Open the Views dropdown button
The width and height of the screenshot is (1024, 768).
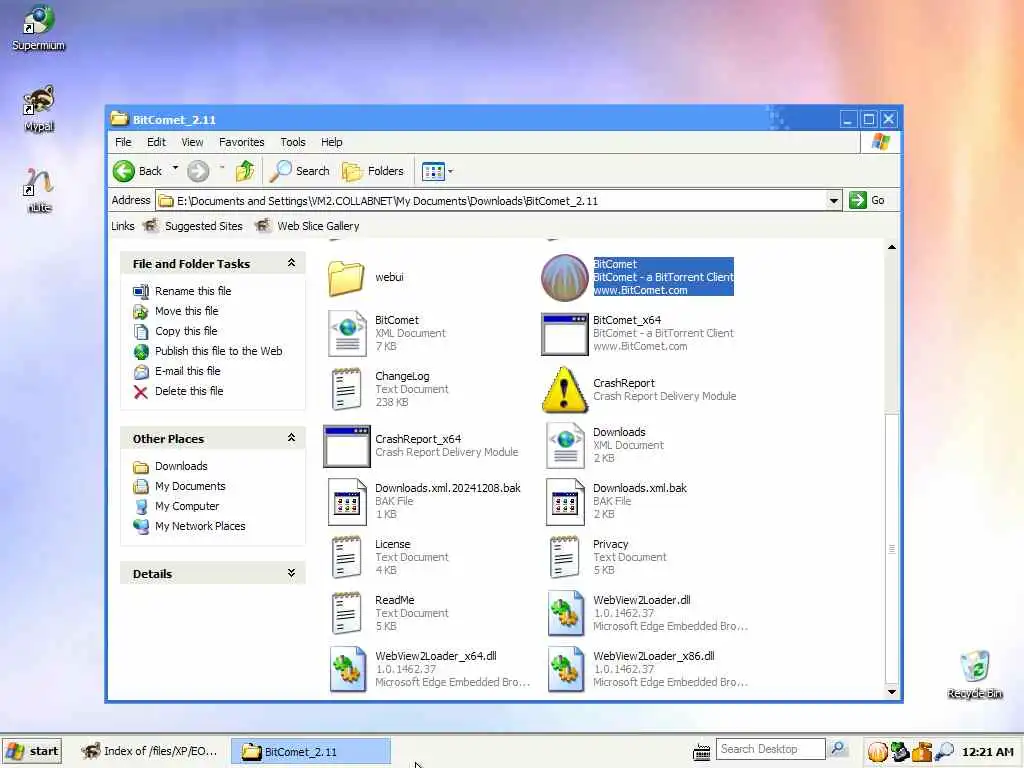pyautogui.click(x=437, y=171)
